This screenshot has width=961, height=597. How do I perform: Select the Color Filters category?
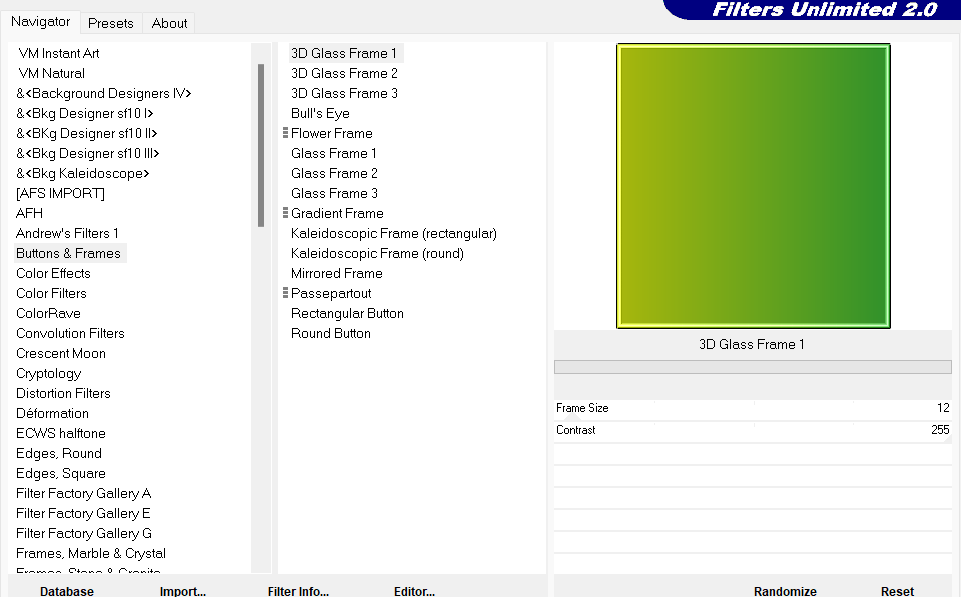[51, 293]
